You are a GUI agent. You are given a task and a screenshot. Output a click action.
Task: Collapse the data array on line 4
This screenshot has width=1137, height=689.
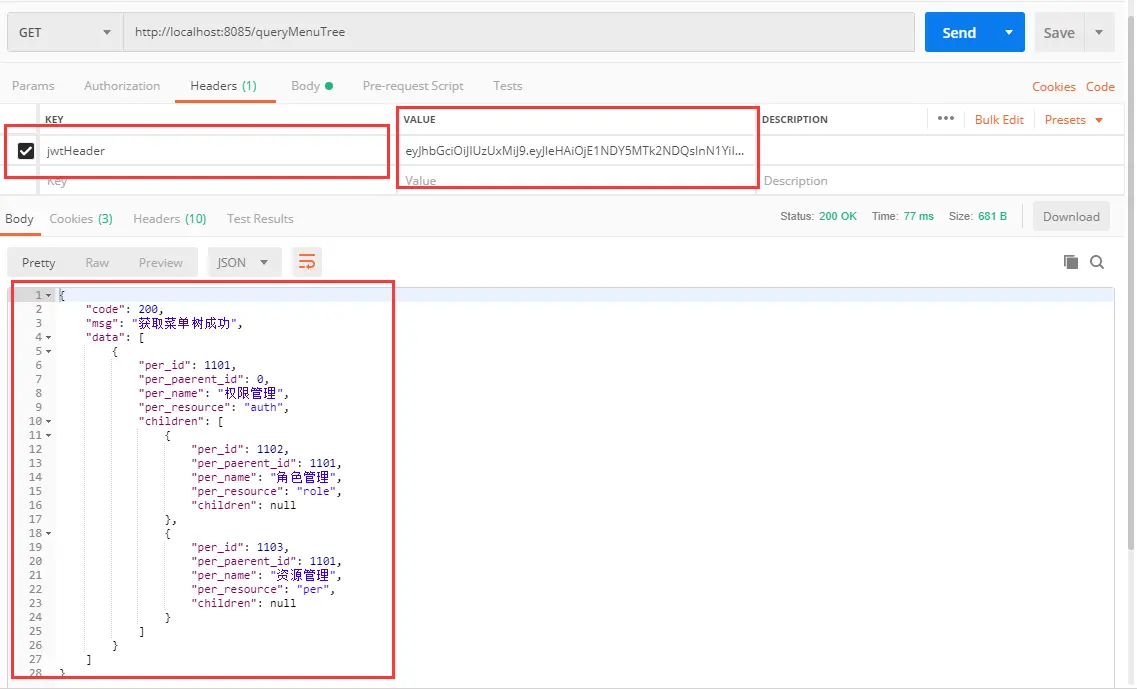pyautogui.click(x=49, y=337)
